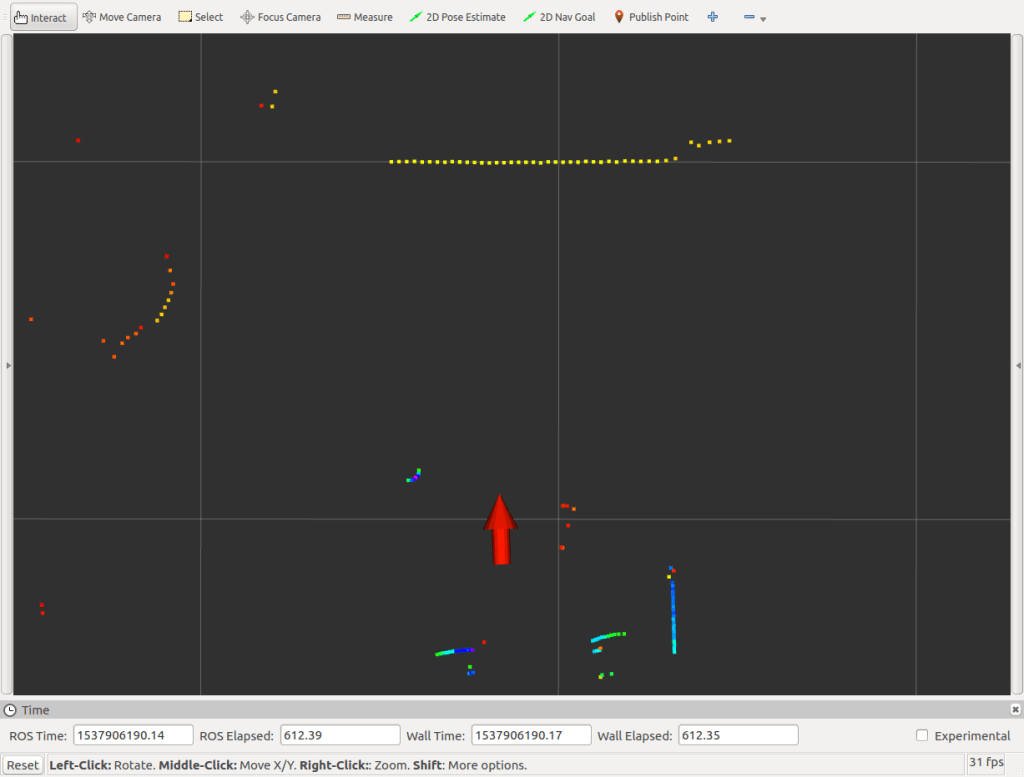Viewport: 1024px width, 777px height.
Task: Select the 2D Pose Estimate tool
Action: click(x=457, y=17)
